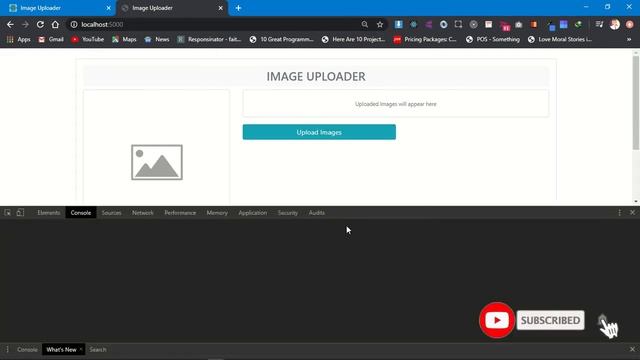This screenshot has width=640, height=360.
Task: Open the 10 Great Programm... bookmark
Action: point(282,40)
